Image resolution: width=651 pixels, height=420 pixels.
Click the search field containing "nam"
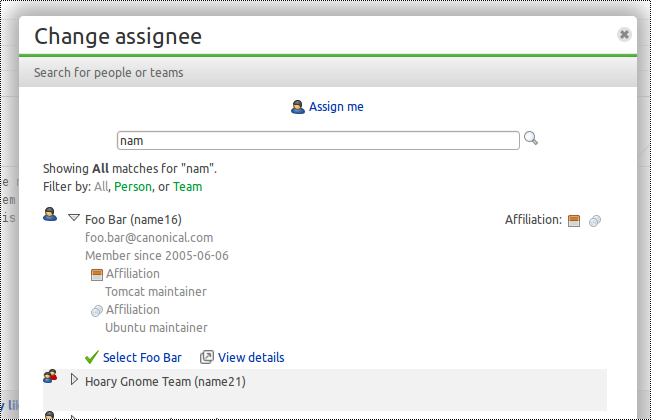click(x=318, y=141)
